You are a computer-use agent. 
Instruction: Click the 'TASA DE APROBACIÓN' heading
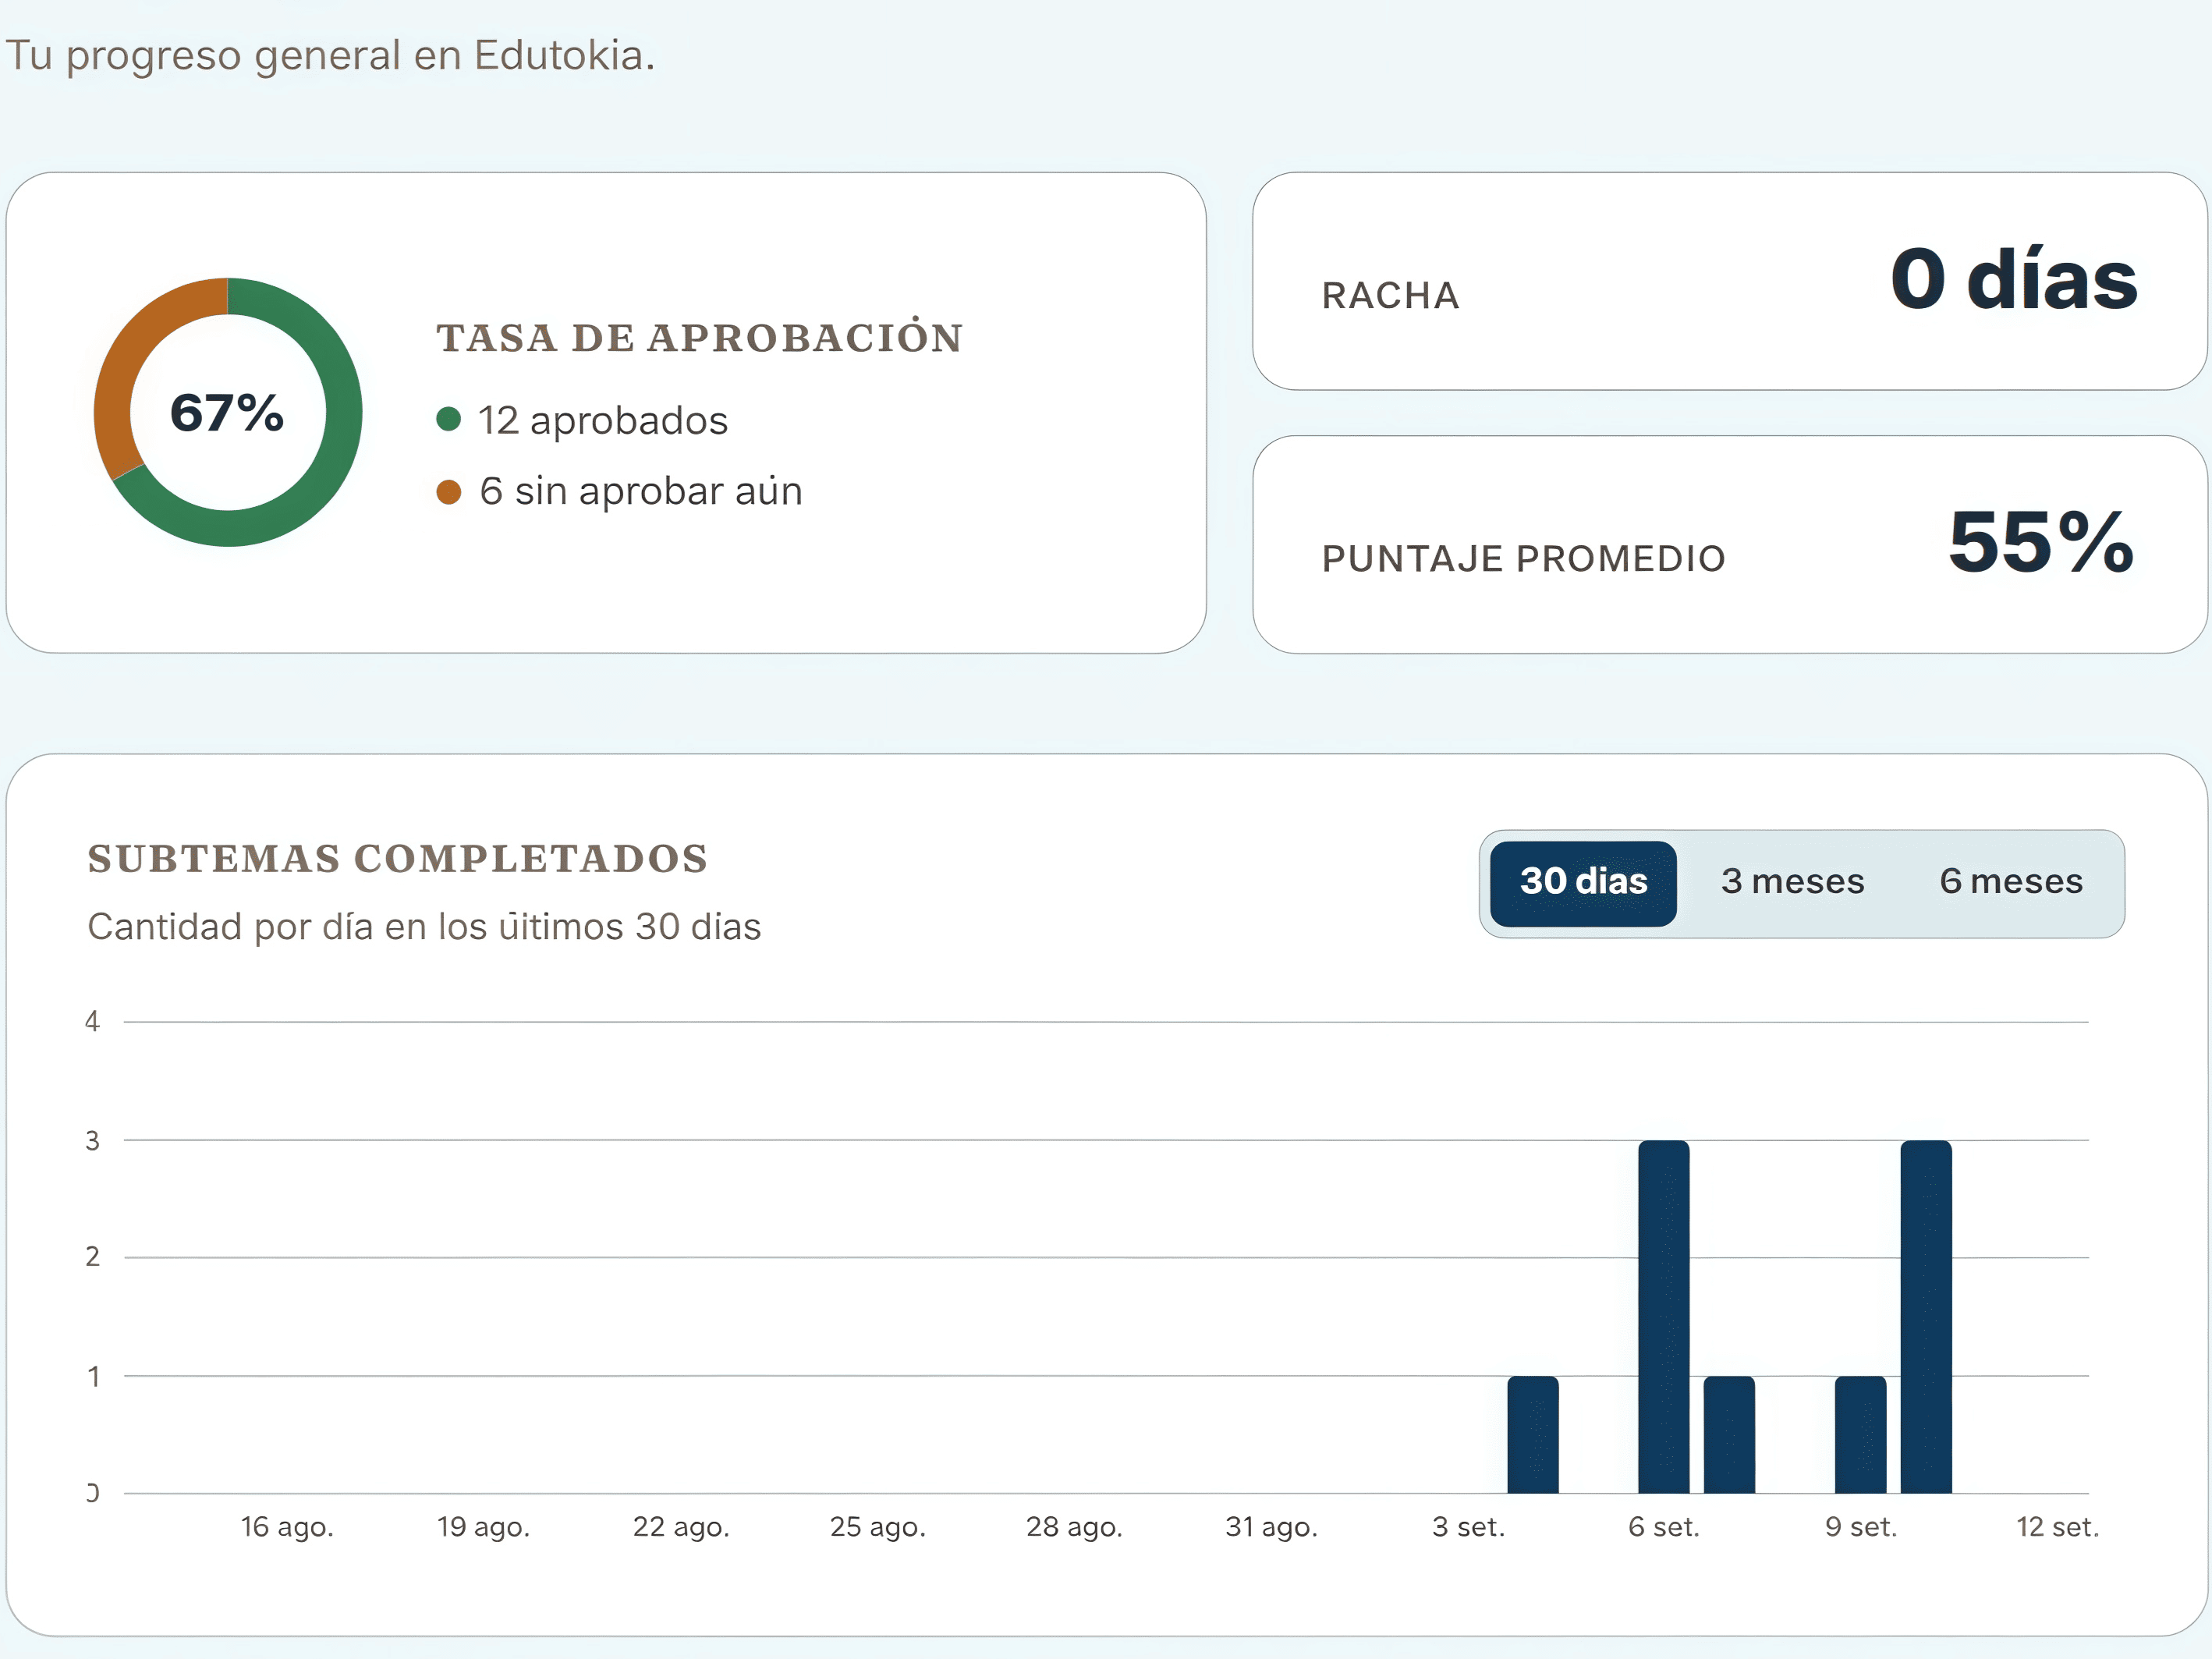700,337
